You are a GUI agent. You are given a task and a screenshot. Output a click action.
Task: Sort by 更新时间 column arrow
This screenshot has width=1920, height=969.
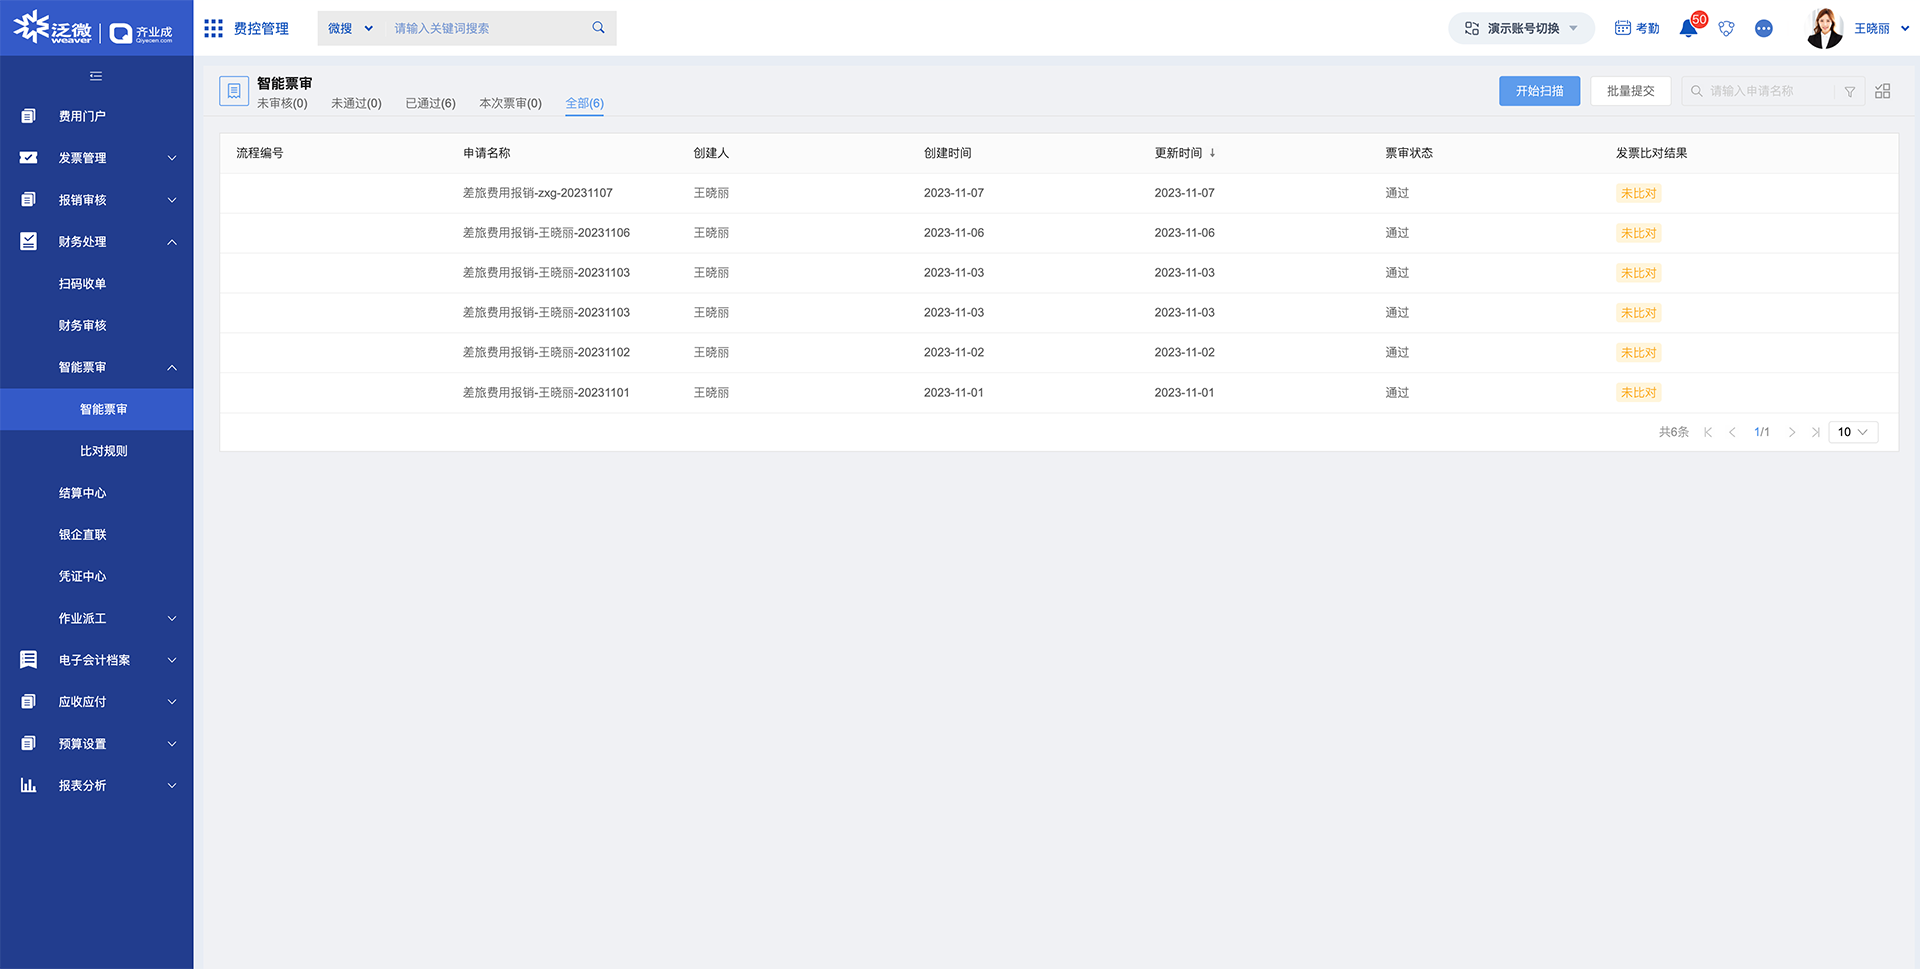(x=1212, y=153)
